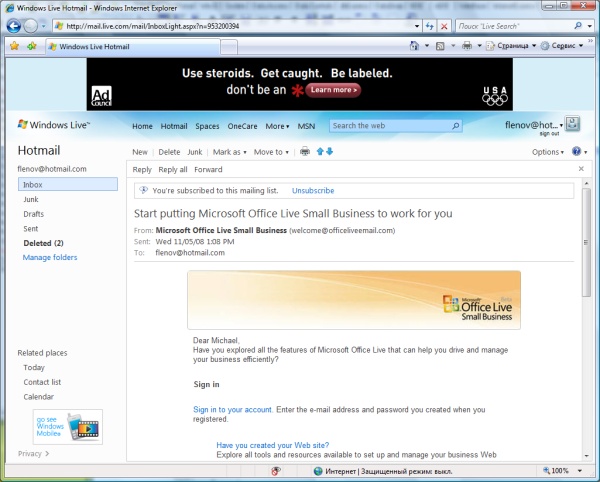Click Sign in to your account link
Image resolution: width=600 pixels, height=482 pixels.
233,410
